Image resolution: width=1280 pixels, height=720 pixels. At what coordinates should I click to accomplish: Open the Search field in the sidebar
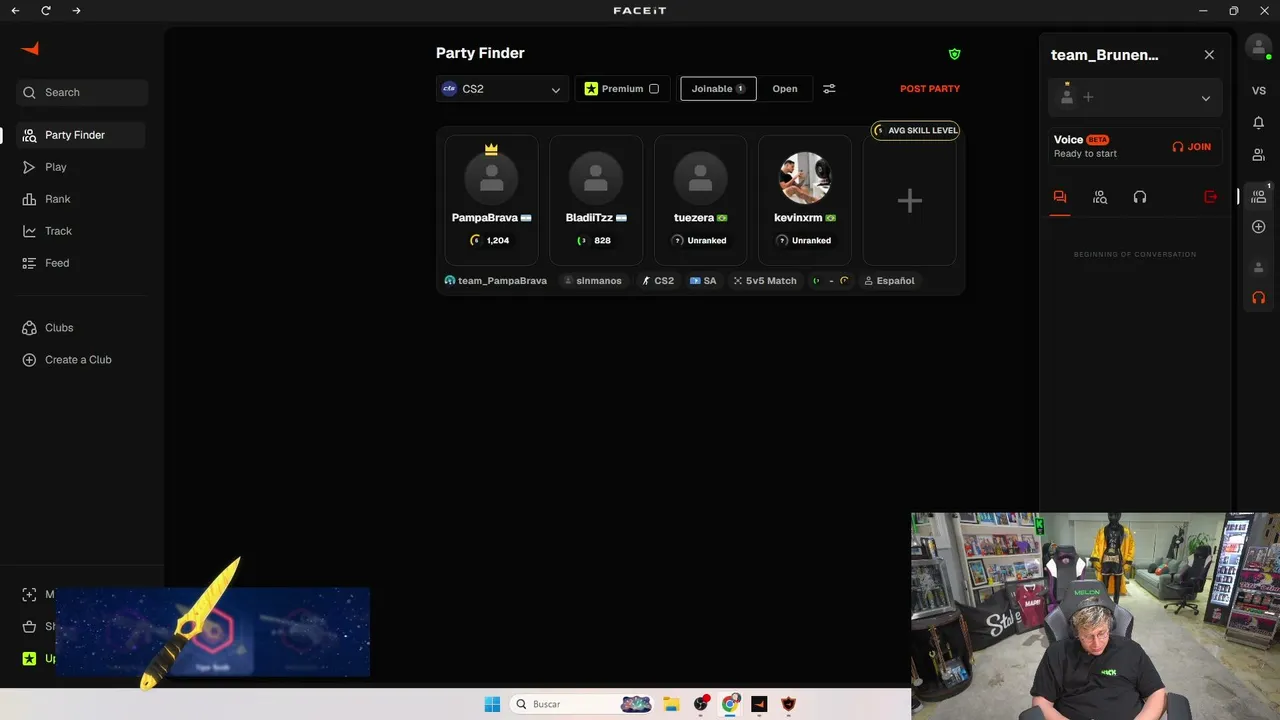pos(82,93)
